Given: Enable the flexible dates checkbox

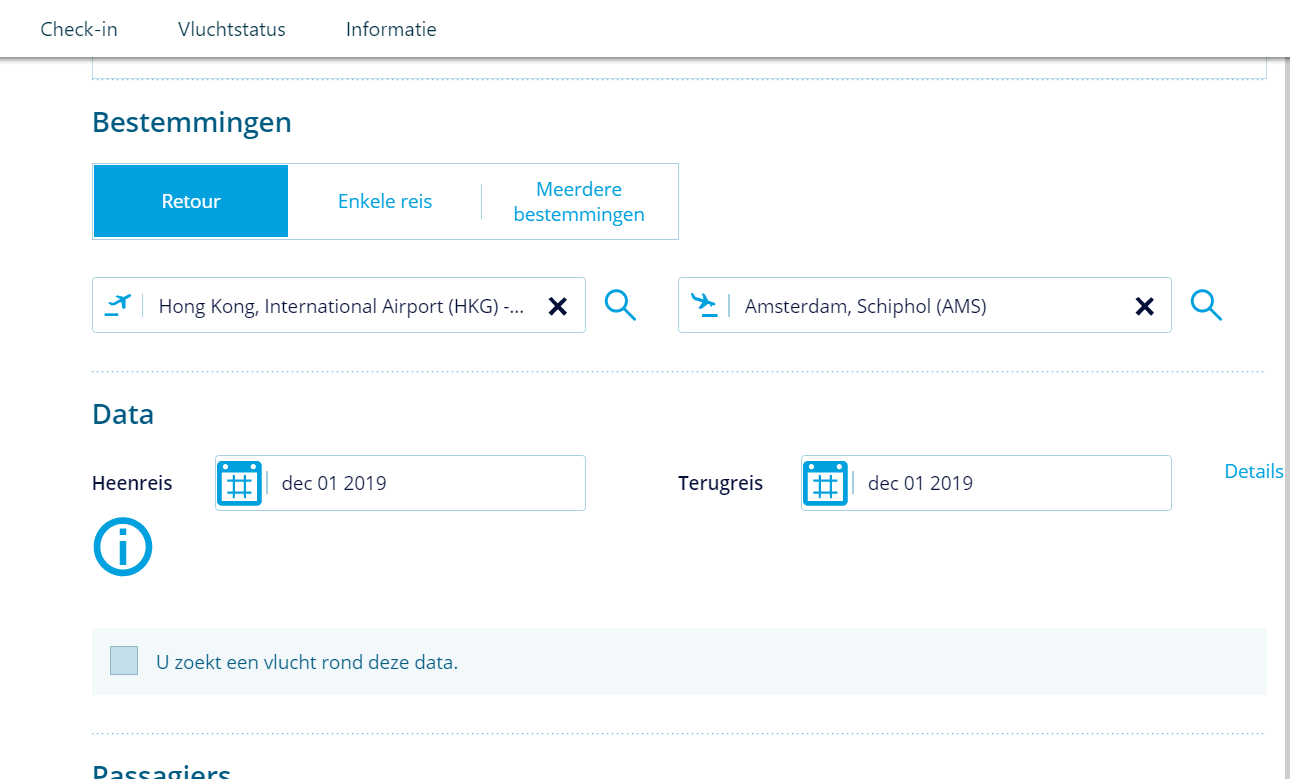Looking at the screenshot, I should 124,661.
